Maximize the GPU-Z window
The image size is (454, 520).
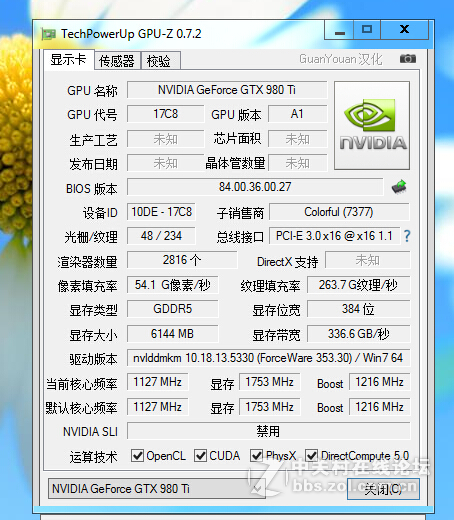tap(367, 30)
